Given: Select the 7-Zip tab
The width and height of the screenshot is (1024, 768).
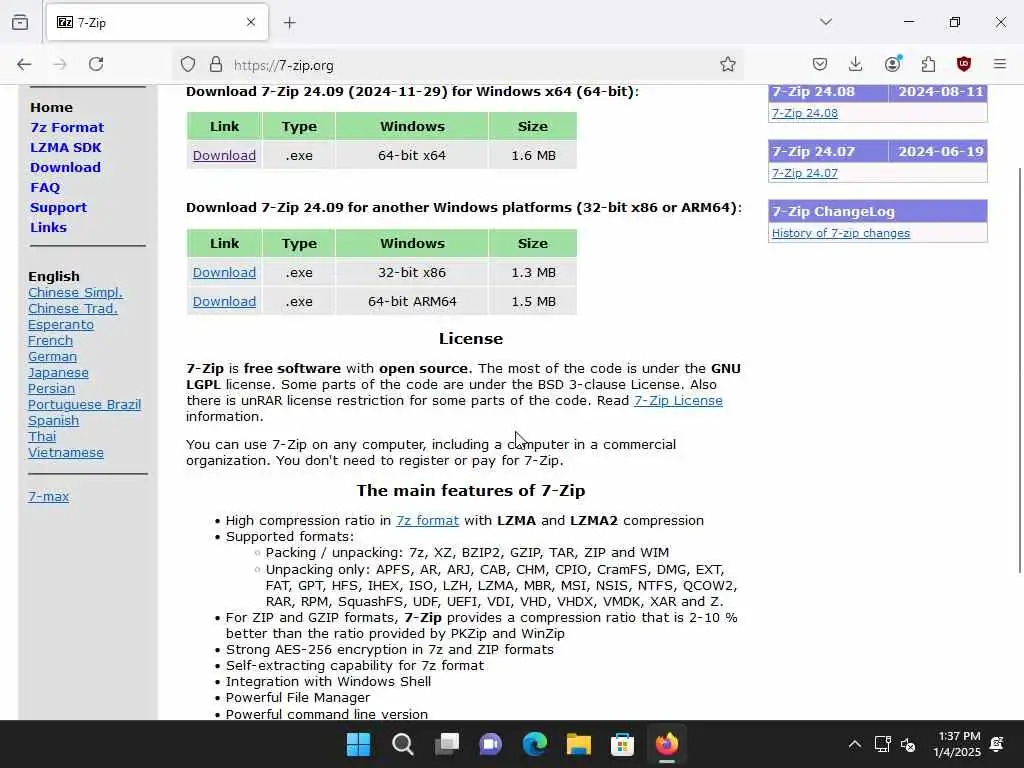Looking at the screenshot, I should (157, 22).
